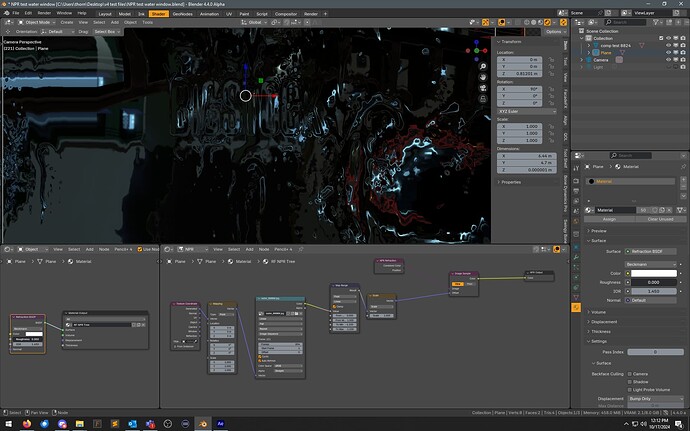
Task: Toggle visibility eye of Camera in outliner
Action: tap(668, 60)
